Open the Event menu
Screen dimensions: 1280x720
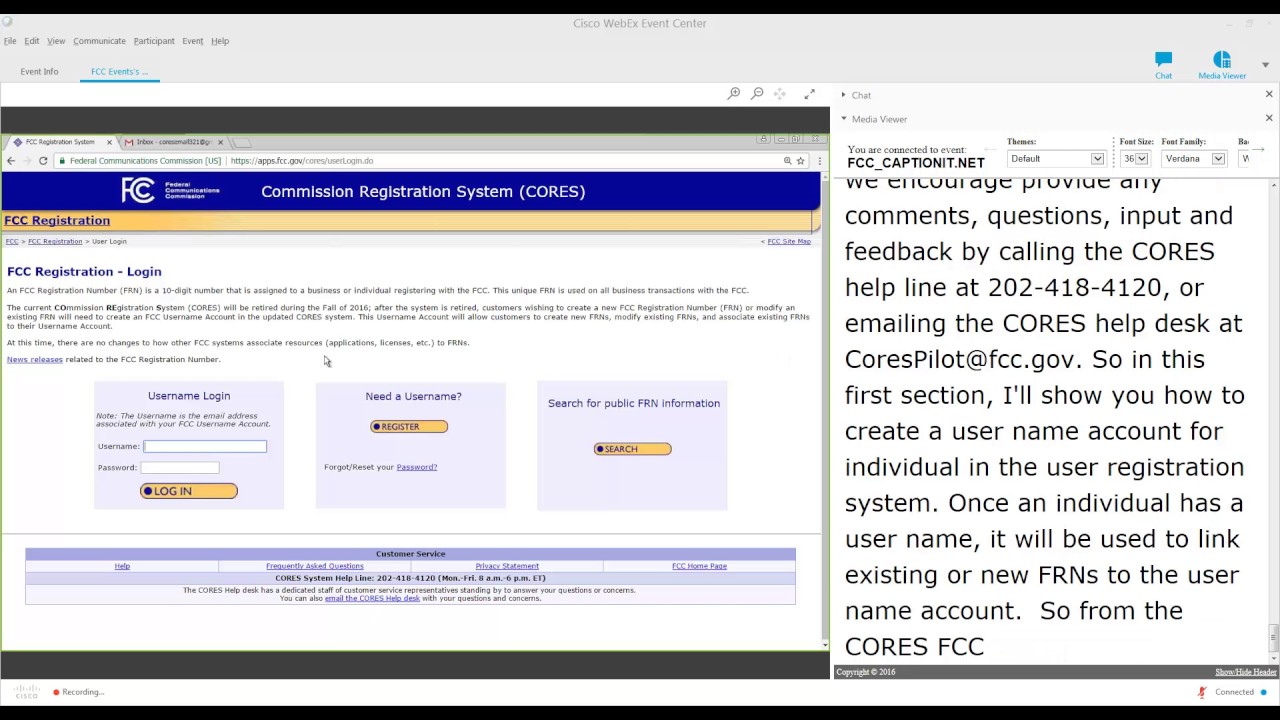click(193, 41)
